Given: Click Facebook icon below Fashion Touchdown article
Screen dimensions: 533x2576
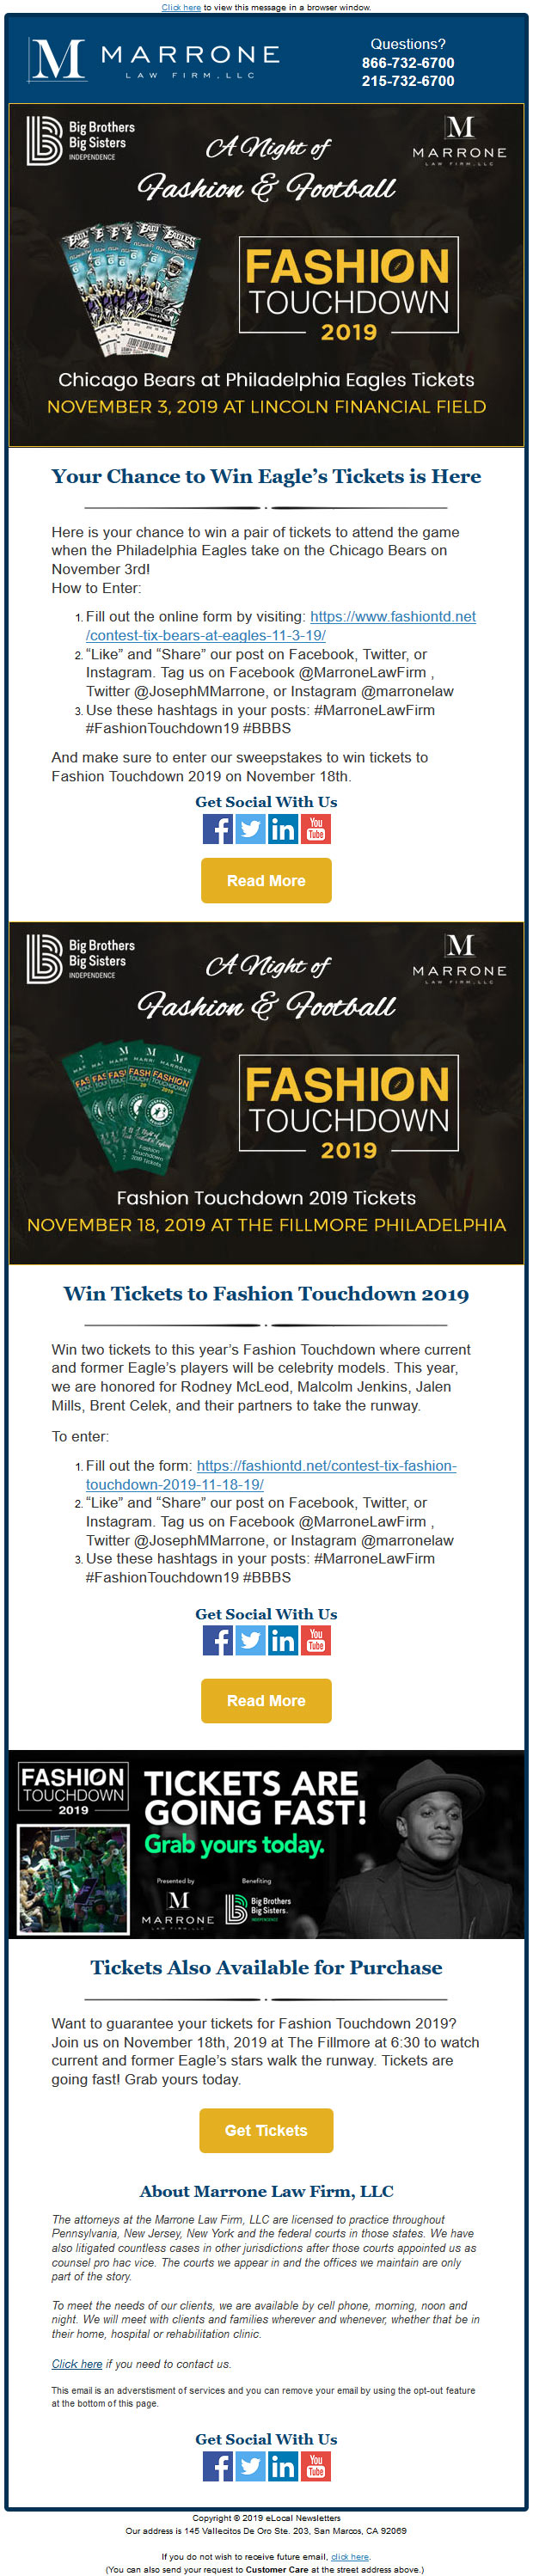Looking at the screenshot, I should click(217, 1640).
